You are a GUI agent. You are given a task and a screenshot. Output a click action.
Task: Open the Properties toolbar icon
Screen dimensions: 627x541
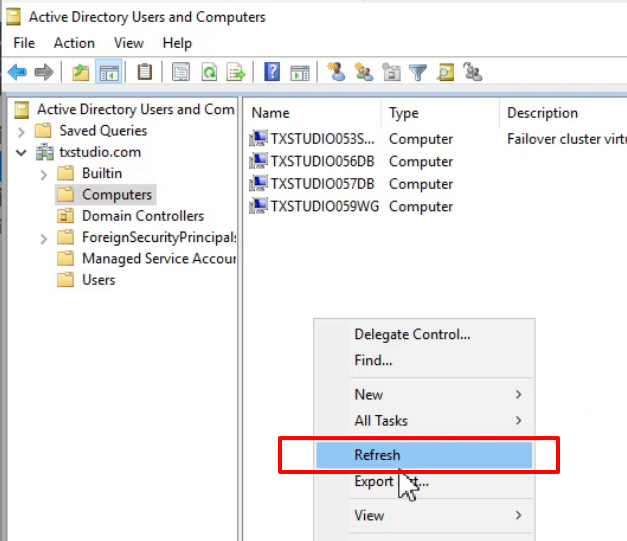pos(181,72)
